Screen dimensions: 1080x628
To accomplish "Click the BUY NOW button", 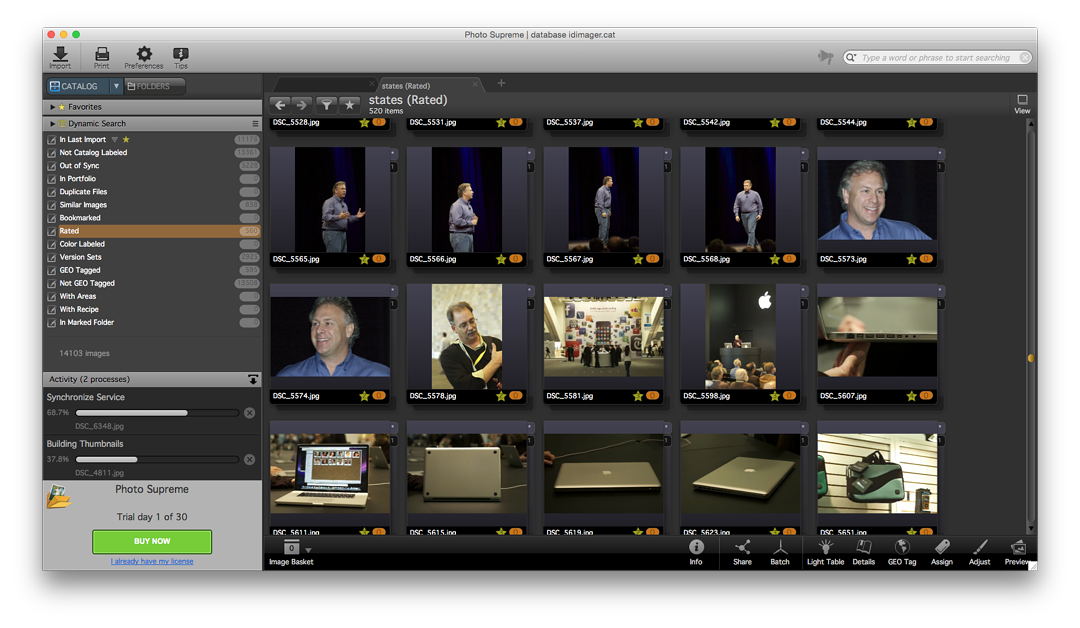I will pyautogui.click(x=152, y=541).
